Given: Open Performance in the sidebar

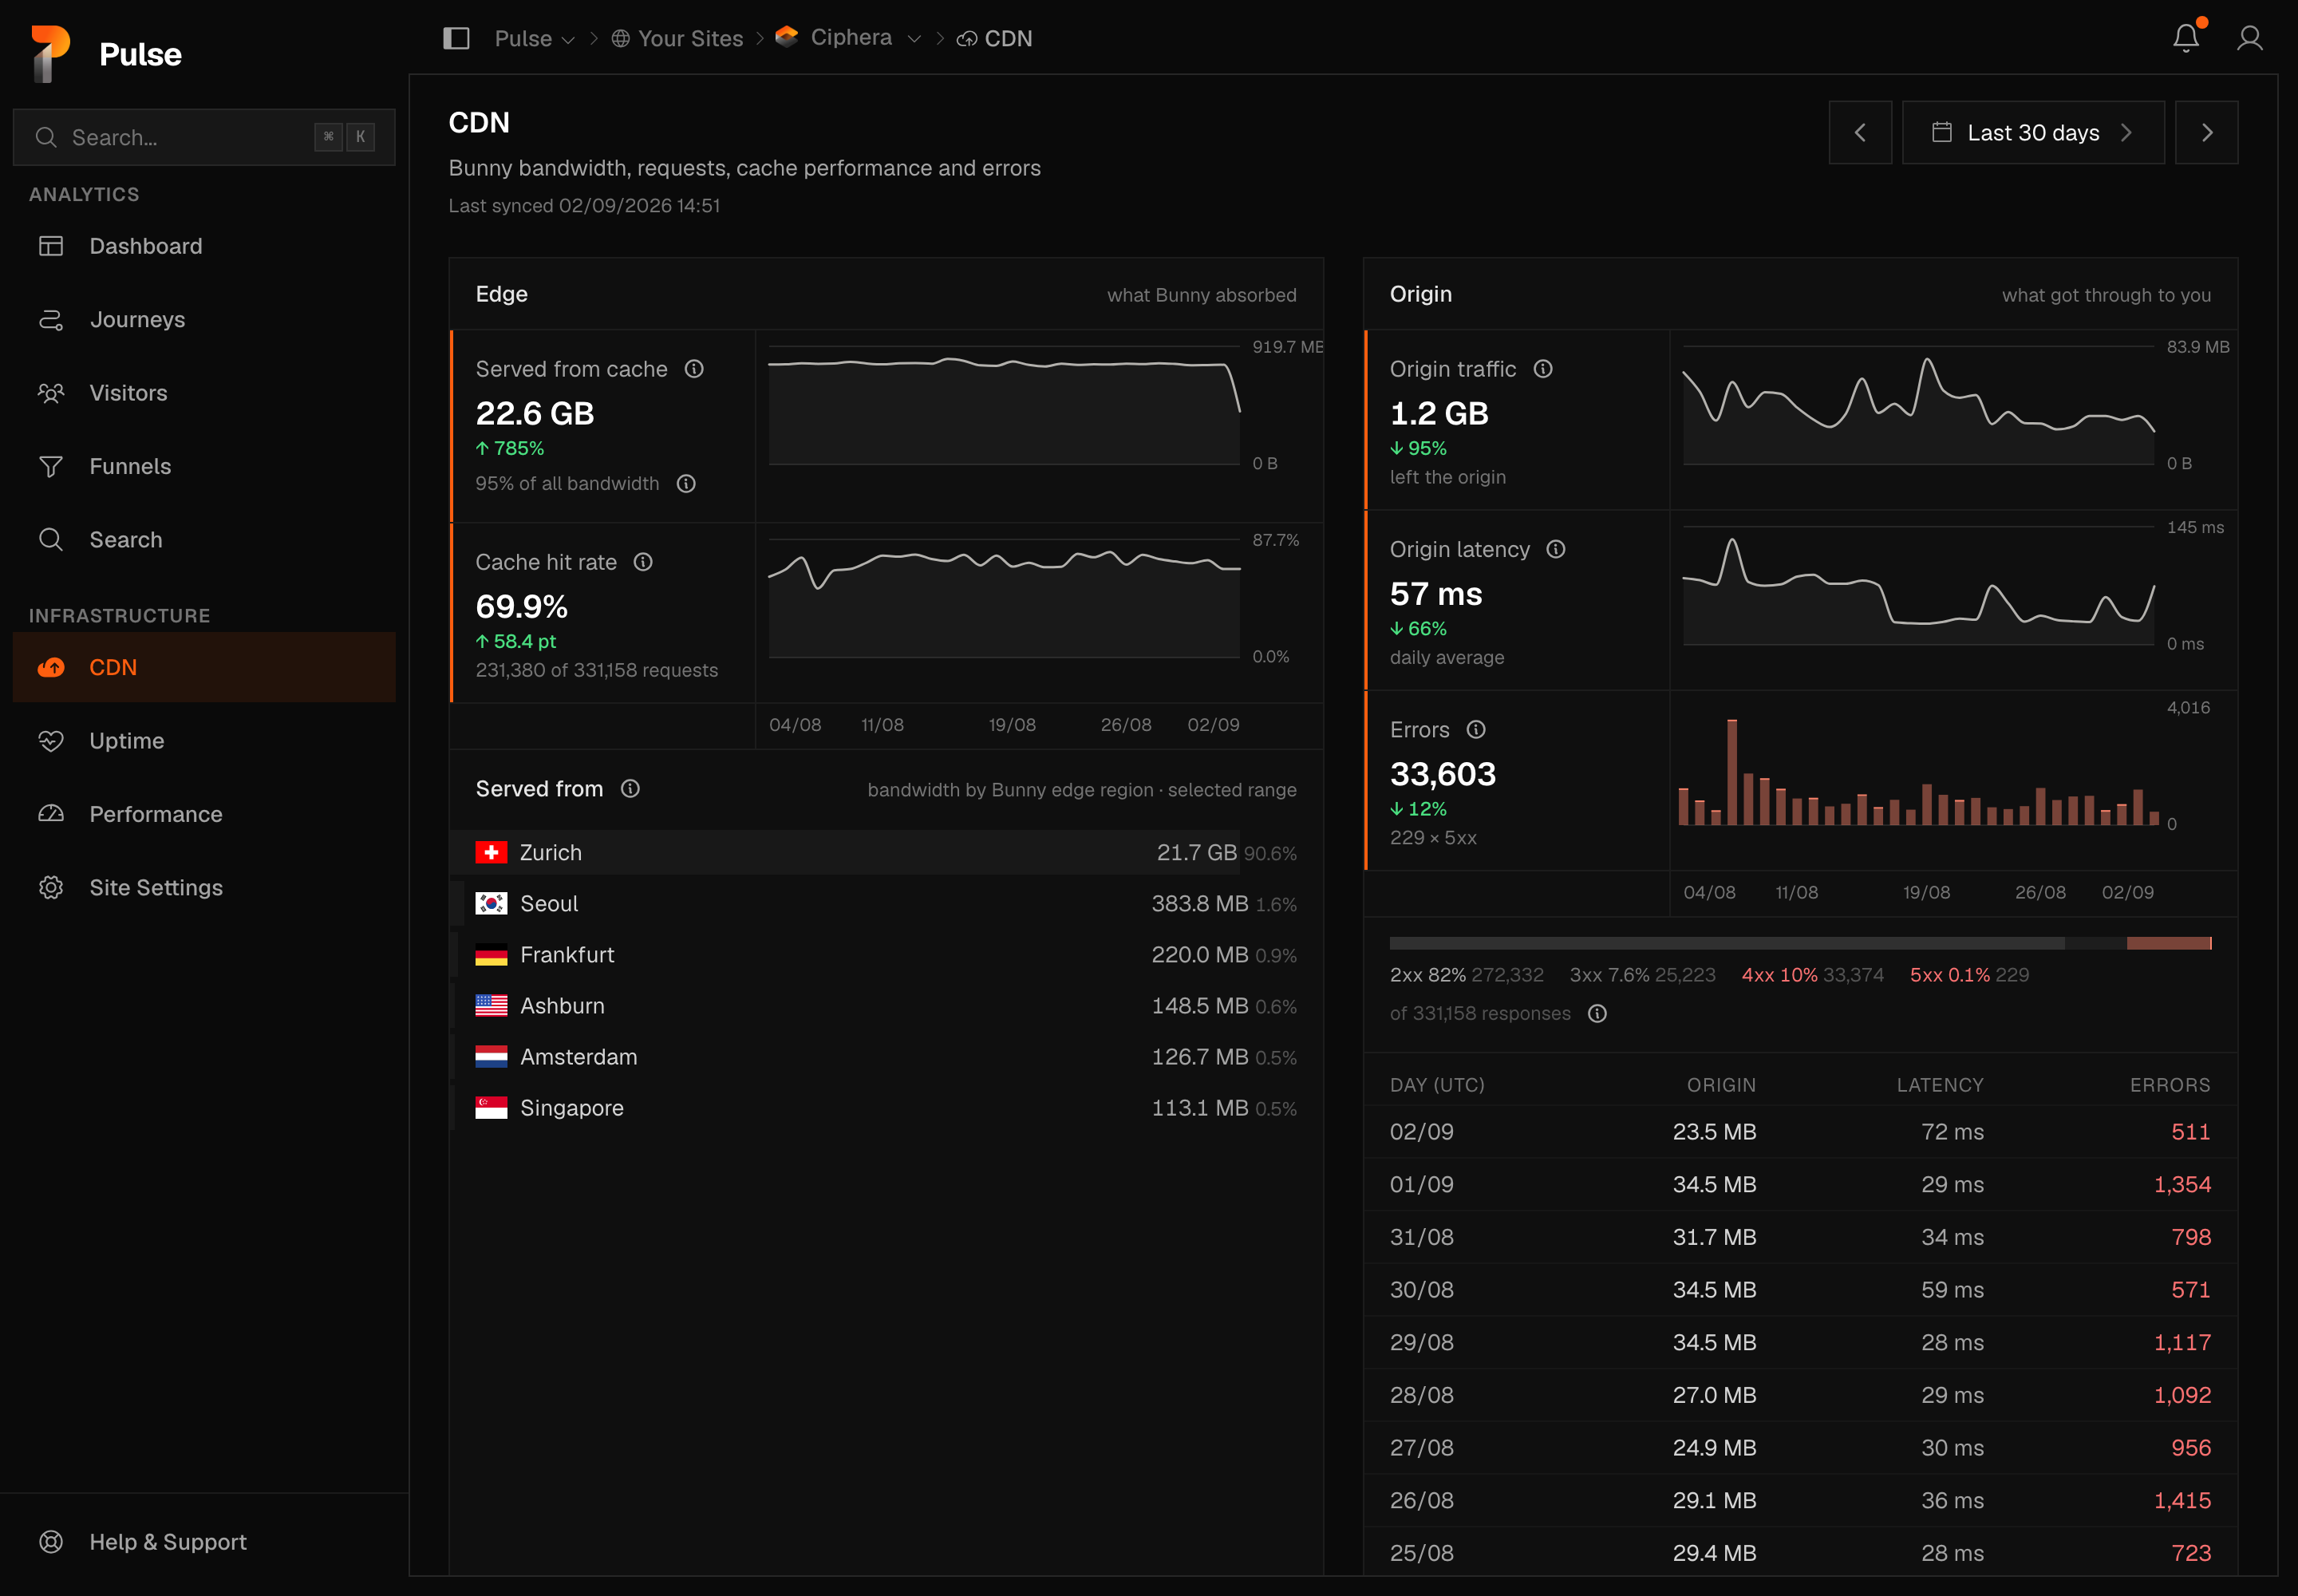Looking at the screenshot, I should pyautogui.click(x=204, y=814).
